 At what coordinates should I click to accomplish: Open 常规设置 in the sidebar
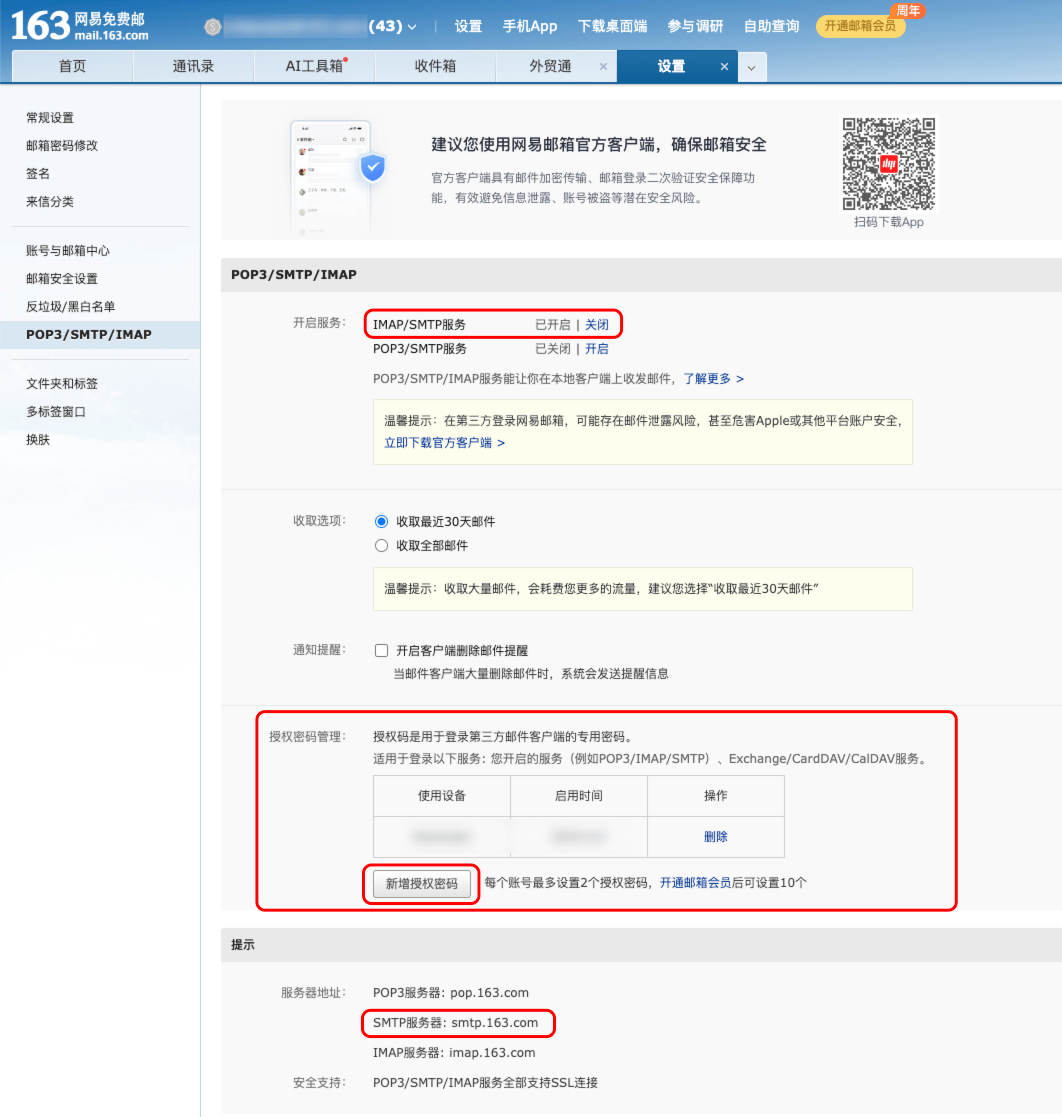tap(50, 118)
